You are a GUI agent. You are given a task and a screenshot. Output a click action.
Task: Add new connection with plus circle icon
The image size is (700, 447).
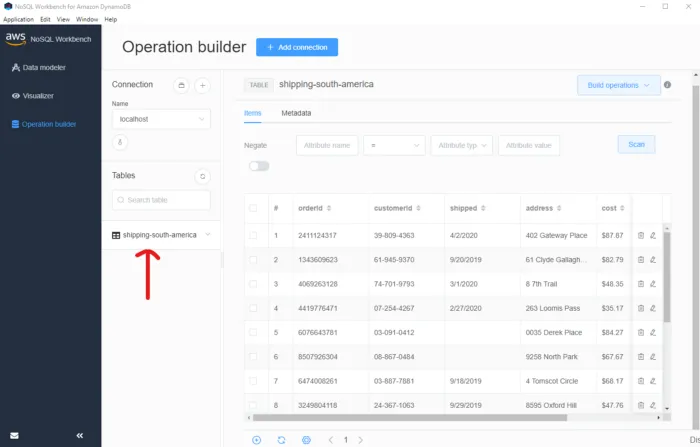tap(202, 85)
